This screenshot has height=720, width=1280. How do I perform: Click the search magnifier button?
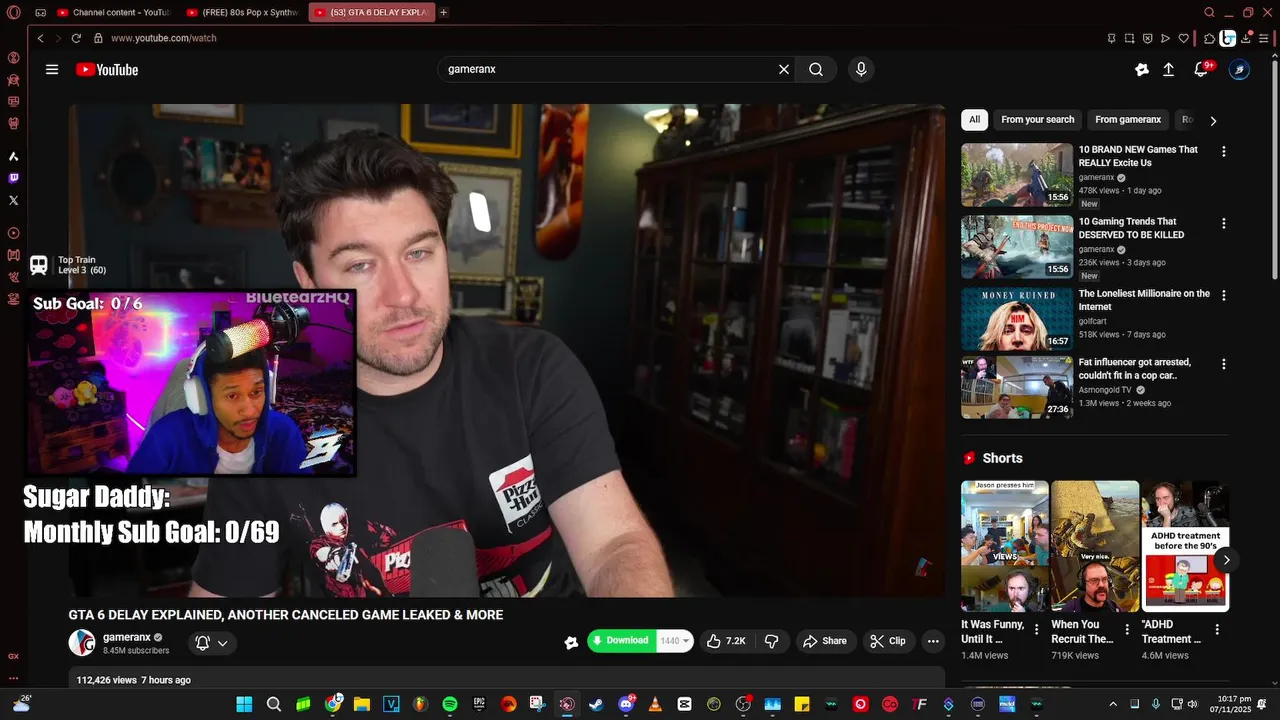(x=816, y=69)
